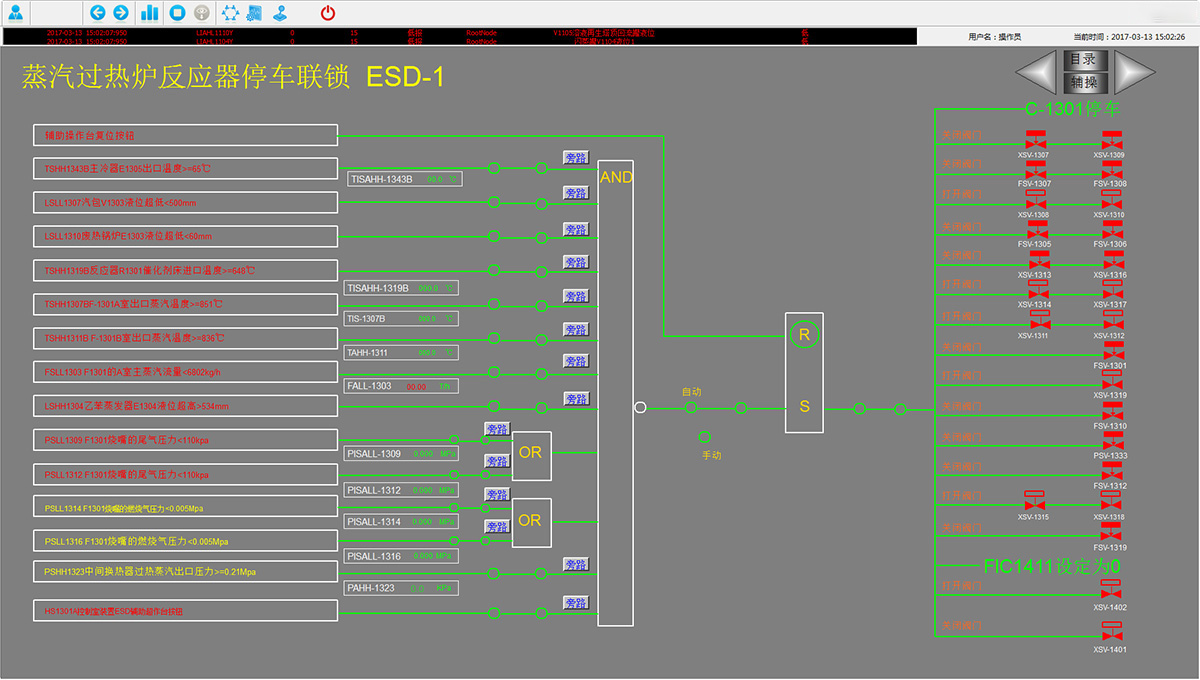Click the user login icon in toolbar
The width and height of the screenshot is (1200, 680).
click(16, 13)
